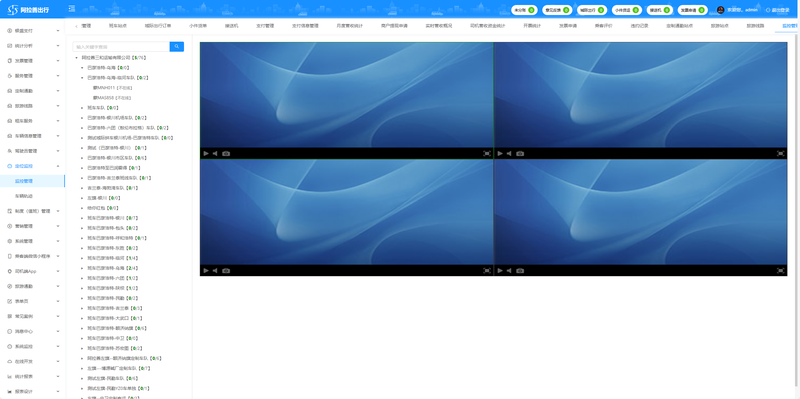800x399 pixels.
Task: Click the admin user avatar
Action: (720, 10)
